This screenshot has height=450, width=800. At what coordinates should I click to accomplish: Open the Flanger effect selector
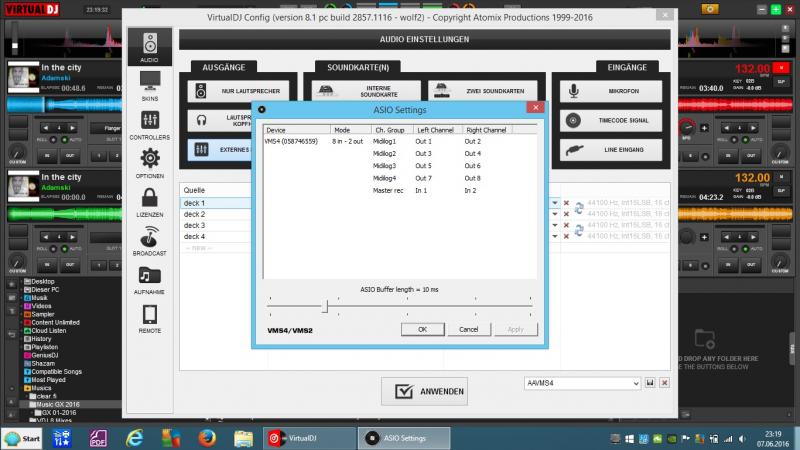[106, 128]
